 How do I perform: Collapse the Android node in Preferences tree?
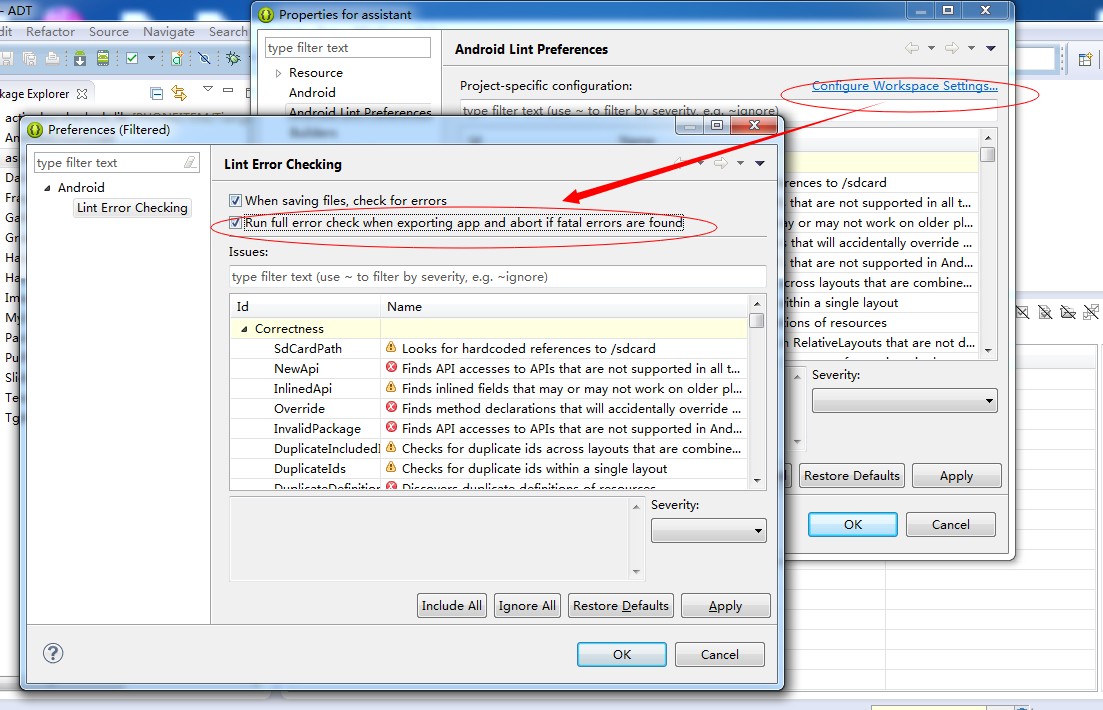tap(47, 188)
